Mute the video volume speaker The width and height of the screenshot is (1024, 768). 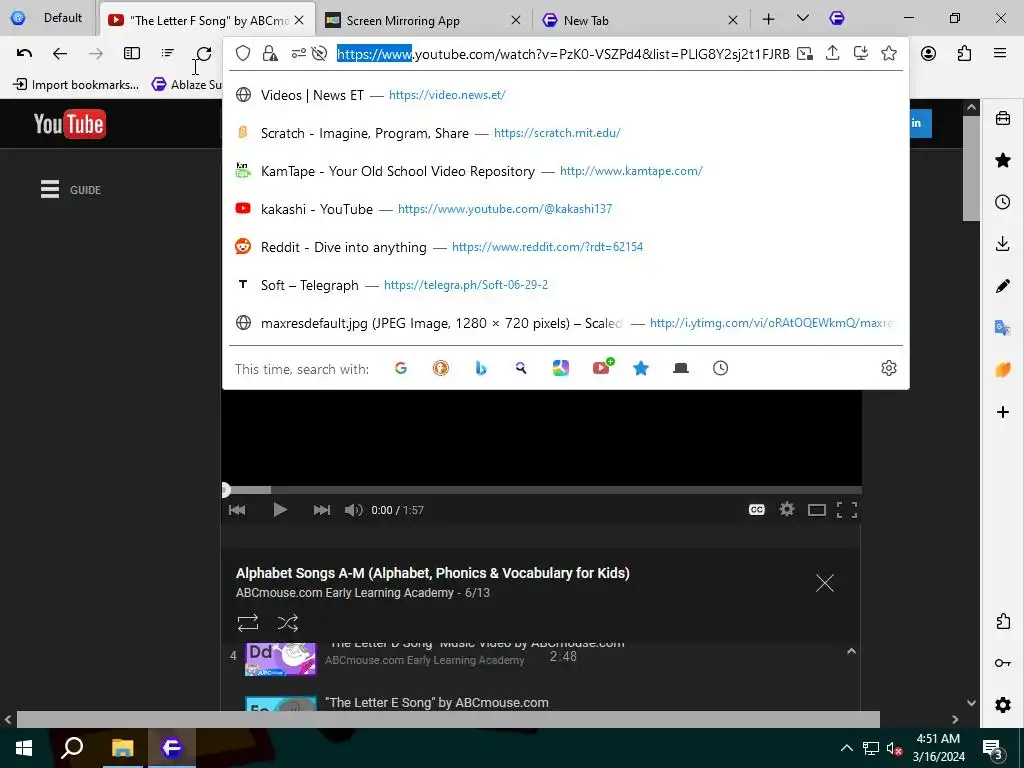point(353,510)
